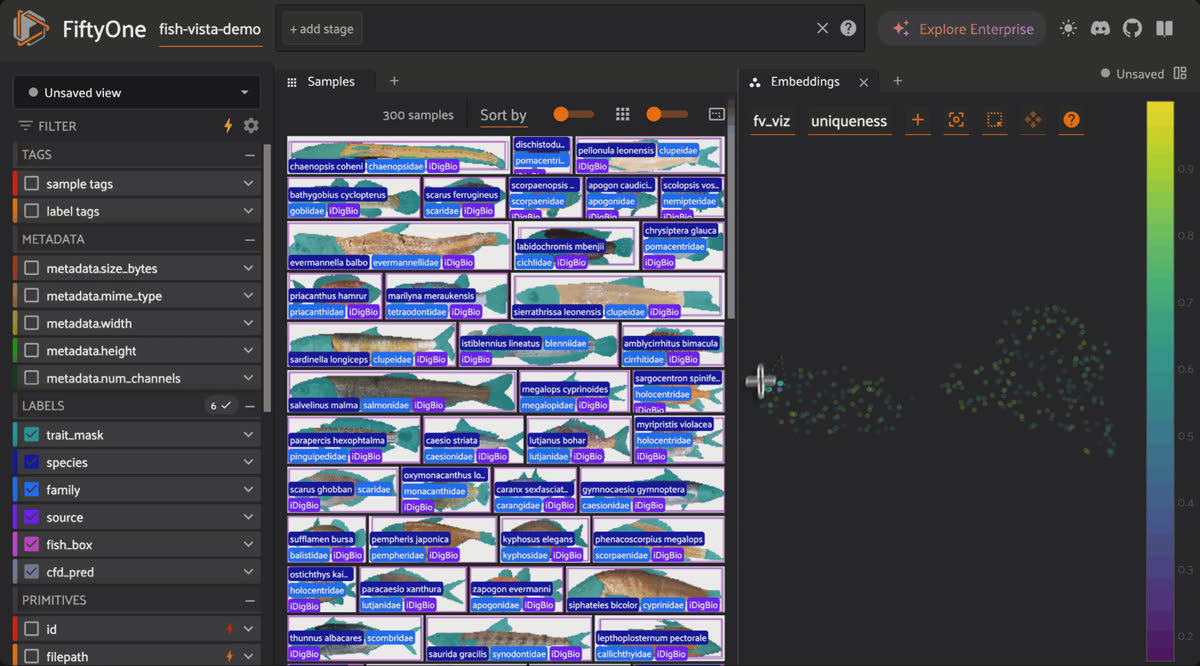Check metadata.size_bytes field
Viewport: 1200px width, 666px height.
pos(31,268)
